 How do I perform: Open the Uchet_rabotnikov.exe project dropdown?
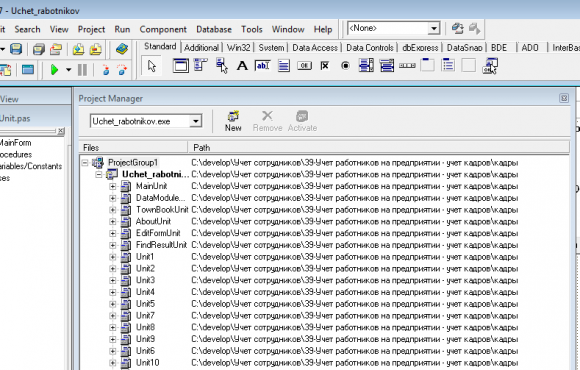coord(196,121)
